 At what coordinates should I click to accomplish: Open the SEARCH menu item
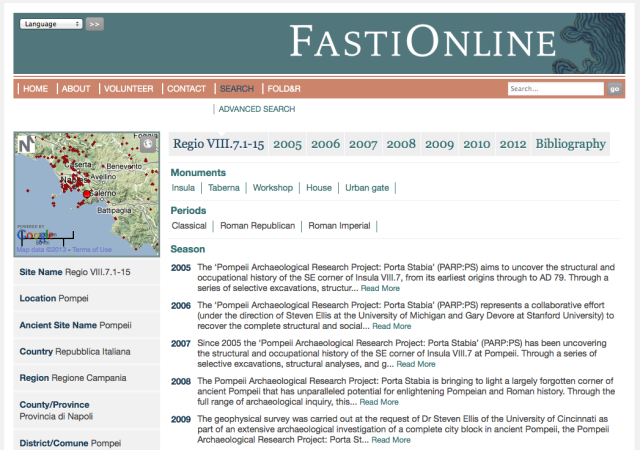click(237, 89)
